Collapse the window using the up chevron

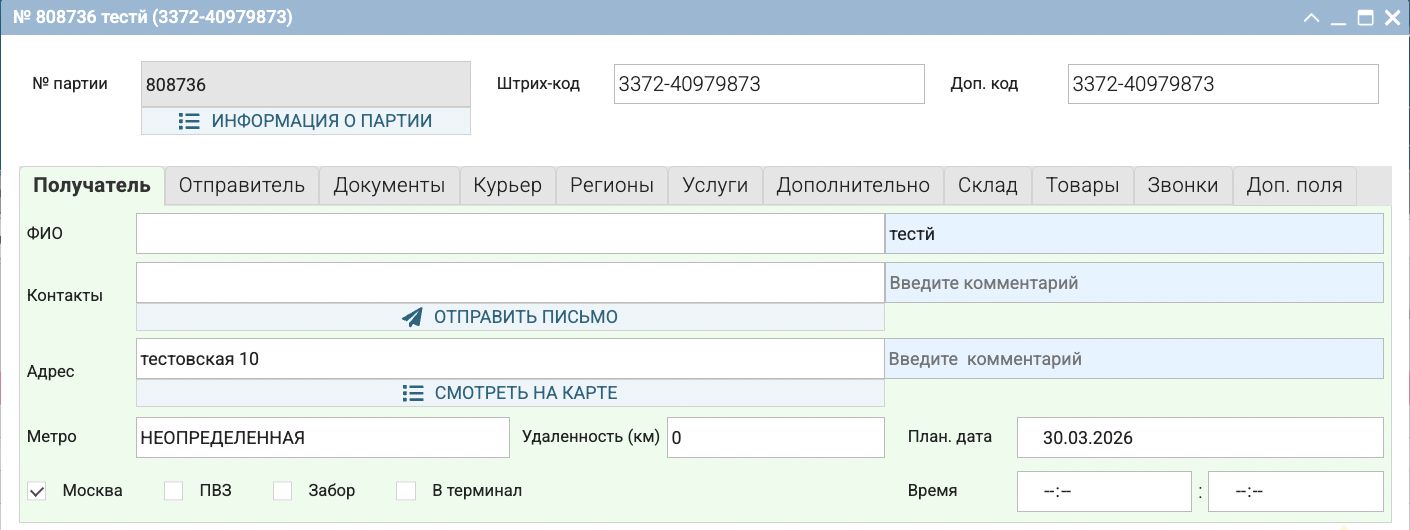click(1313, 18)
